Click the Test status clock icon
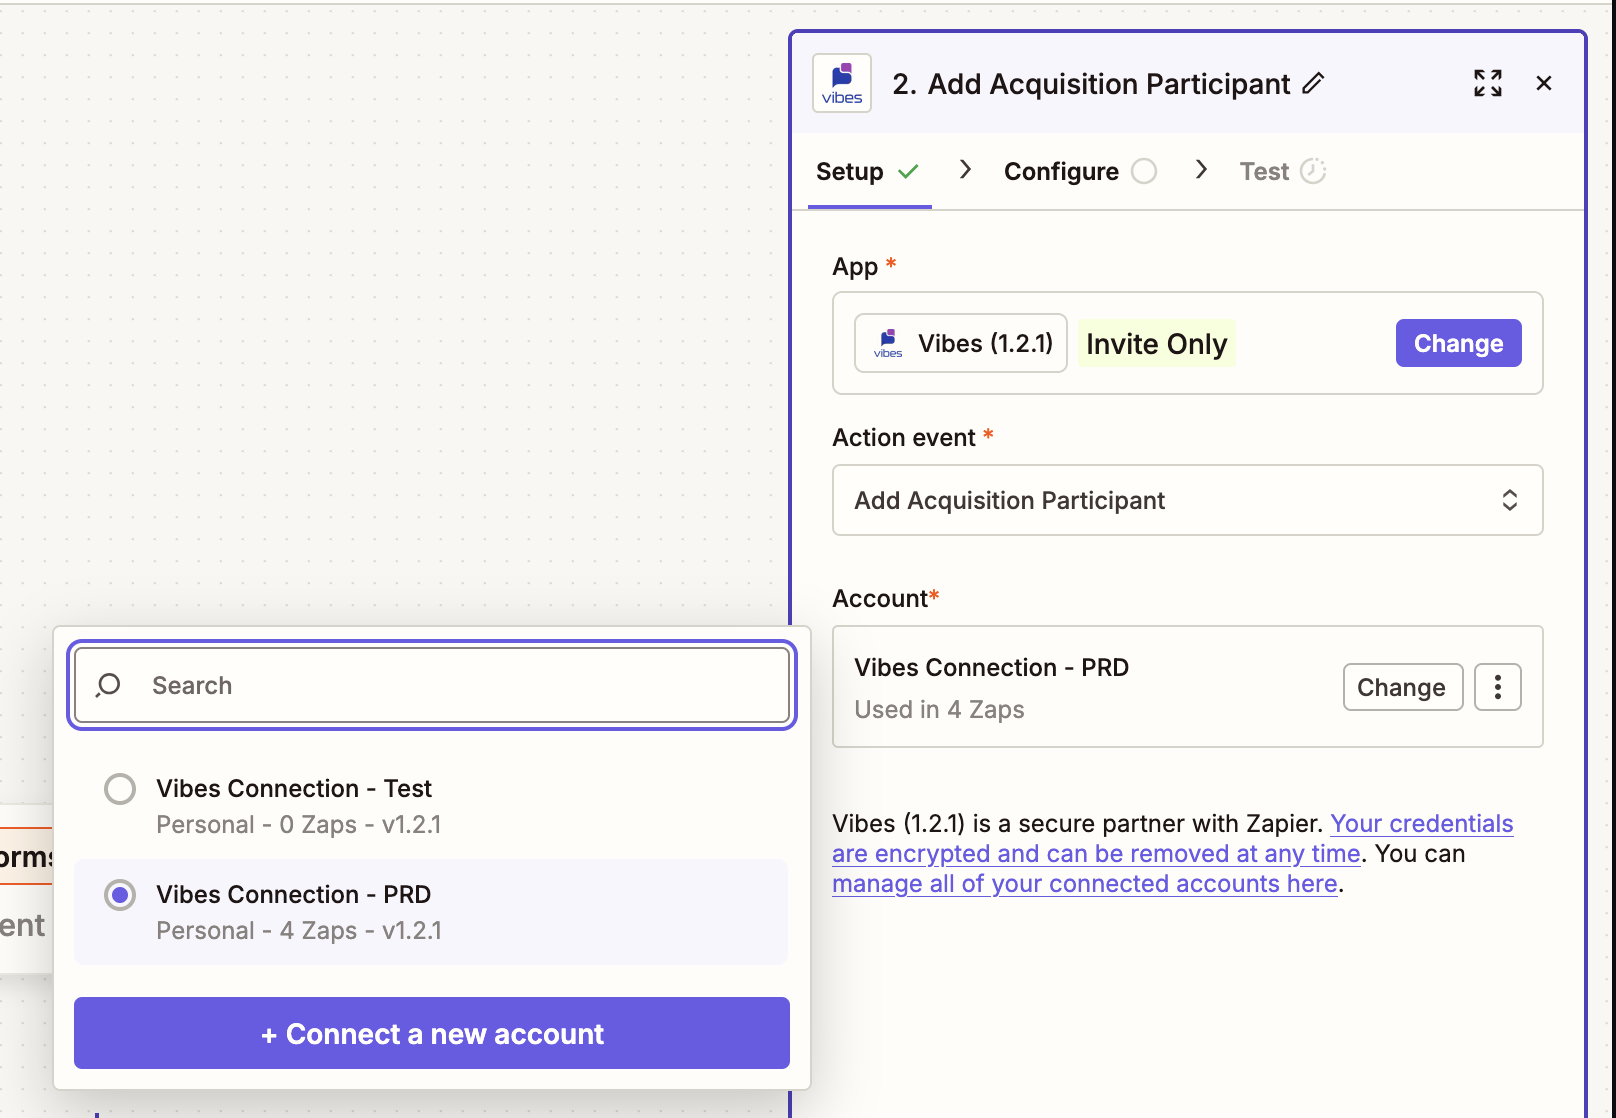Screen dimensions: 1616x1118 (1313, 172)
